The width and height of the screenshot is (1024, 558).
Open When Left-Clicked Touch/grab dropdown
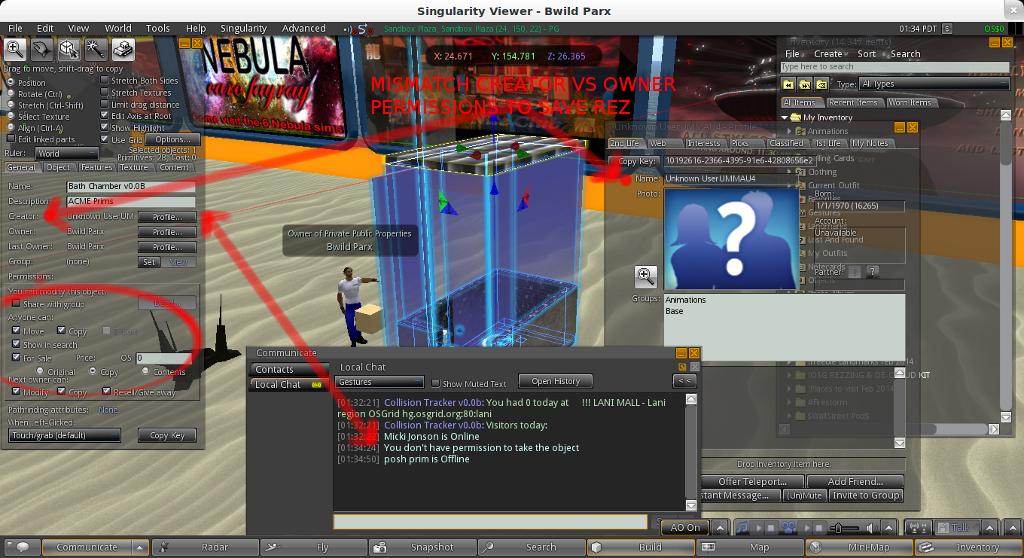click(65, 435)
